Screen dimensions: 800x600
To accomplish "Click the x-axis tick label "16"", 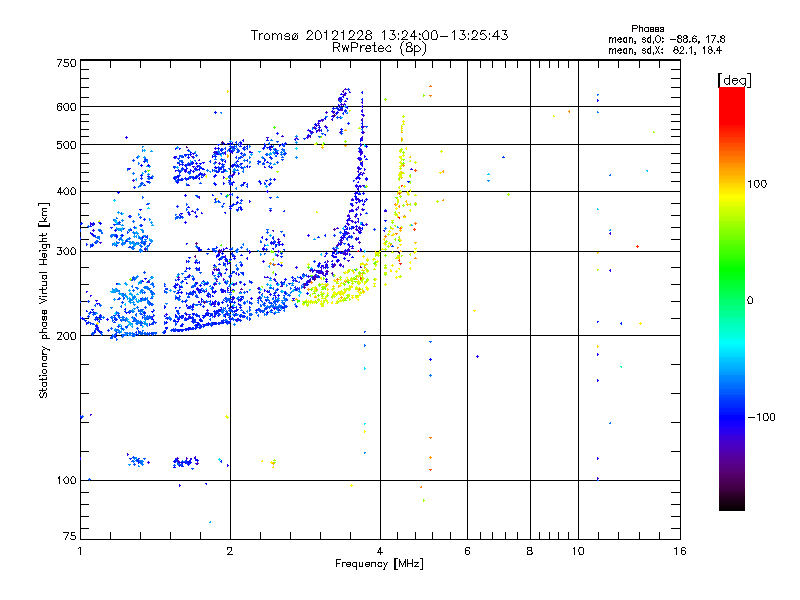I will coord(680,551).
